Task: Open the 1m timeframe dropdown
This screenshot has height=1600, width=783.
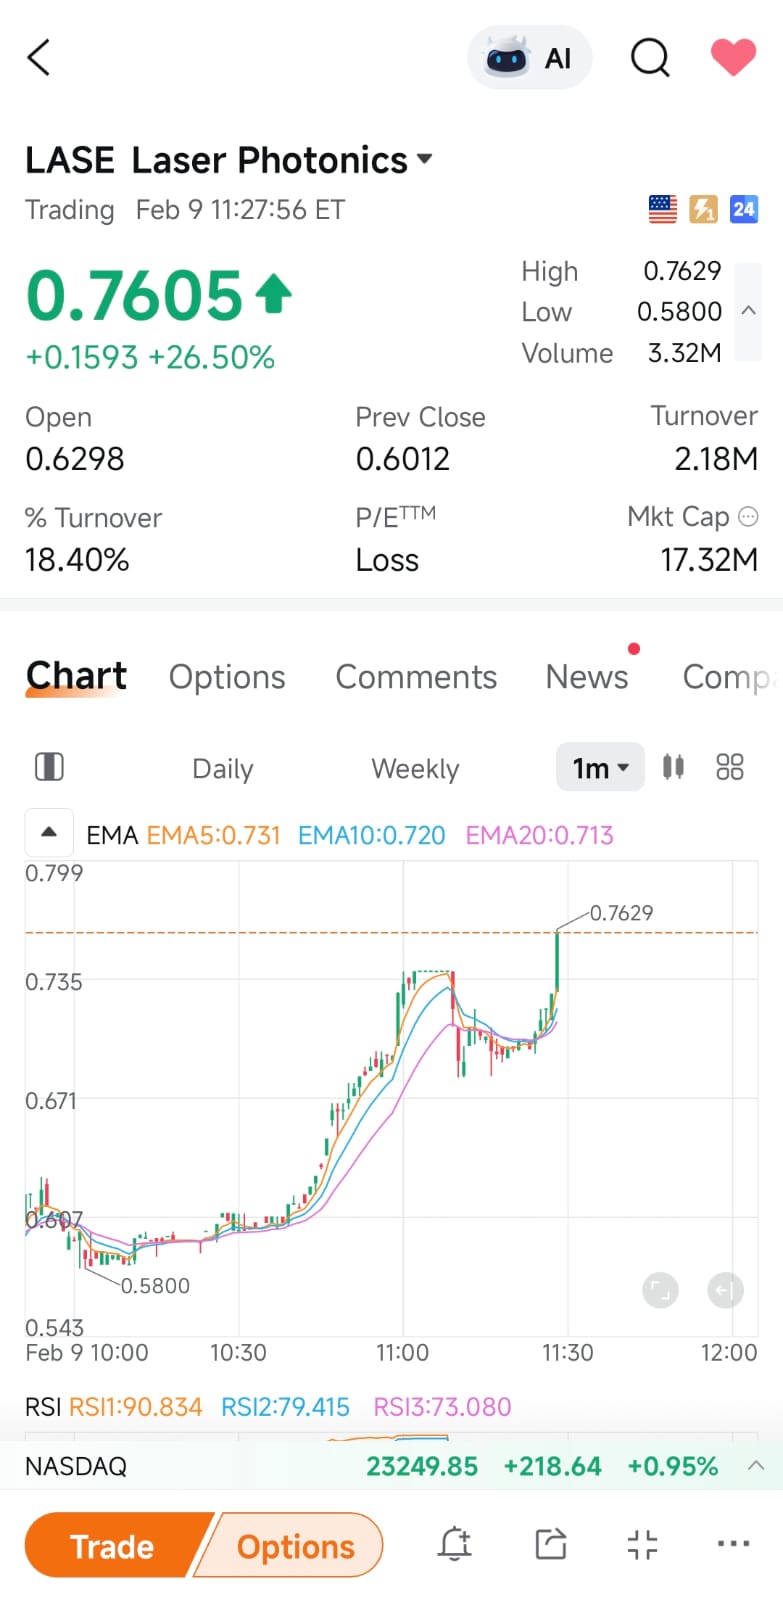Action: (x=600, y=768)
